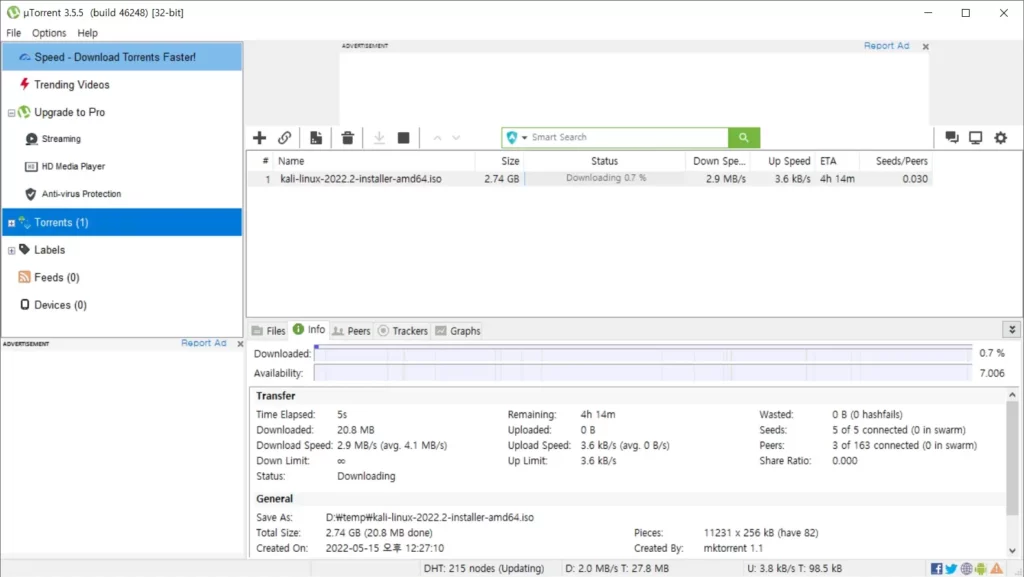Click the Facebook icon in status bar
The width and height of the screenshot is (1024, 577).
[x=936, y=569]
